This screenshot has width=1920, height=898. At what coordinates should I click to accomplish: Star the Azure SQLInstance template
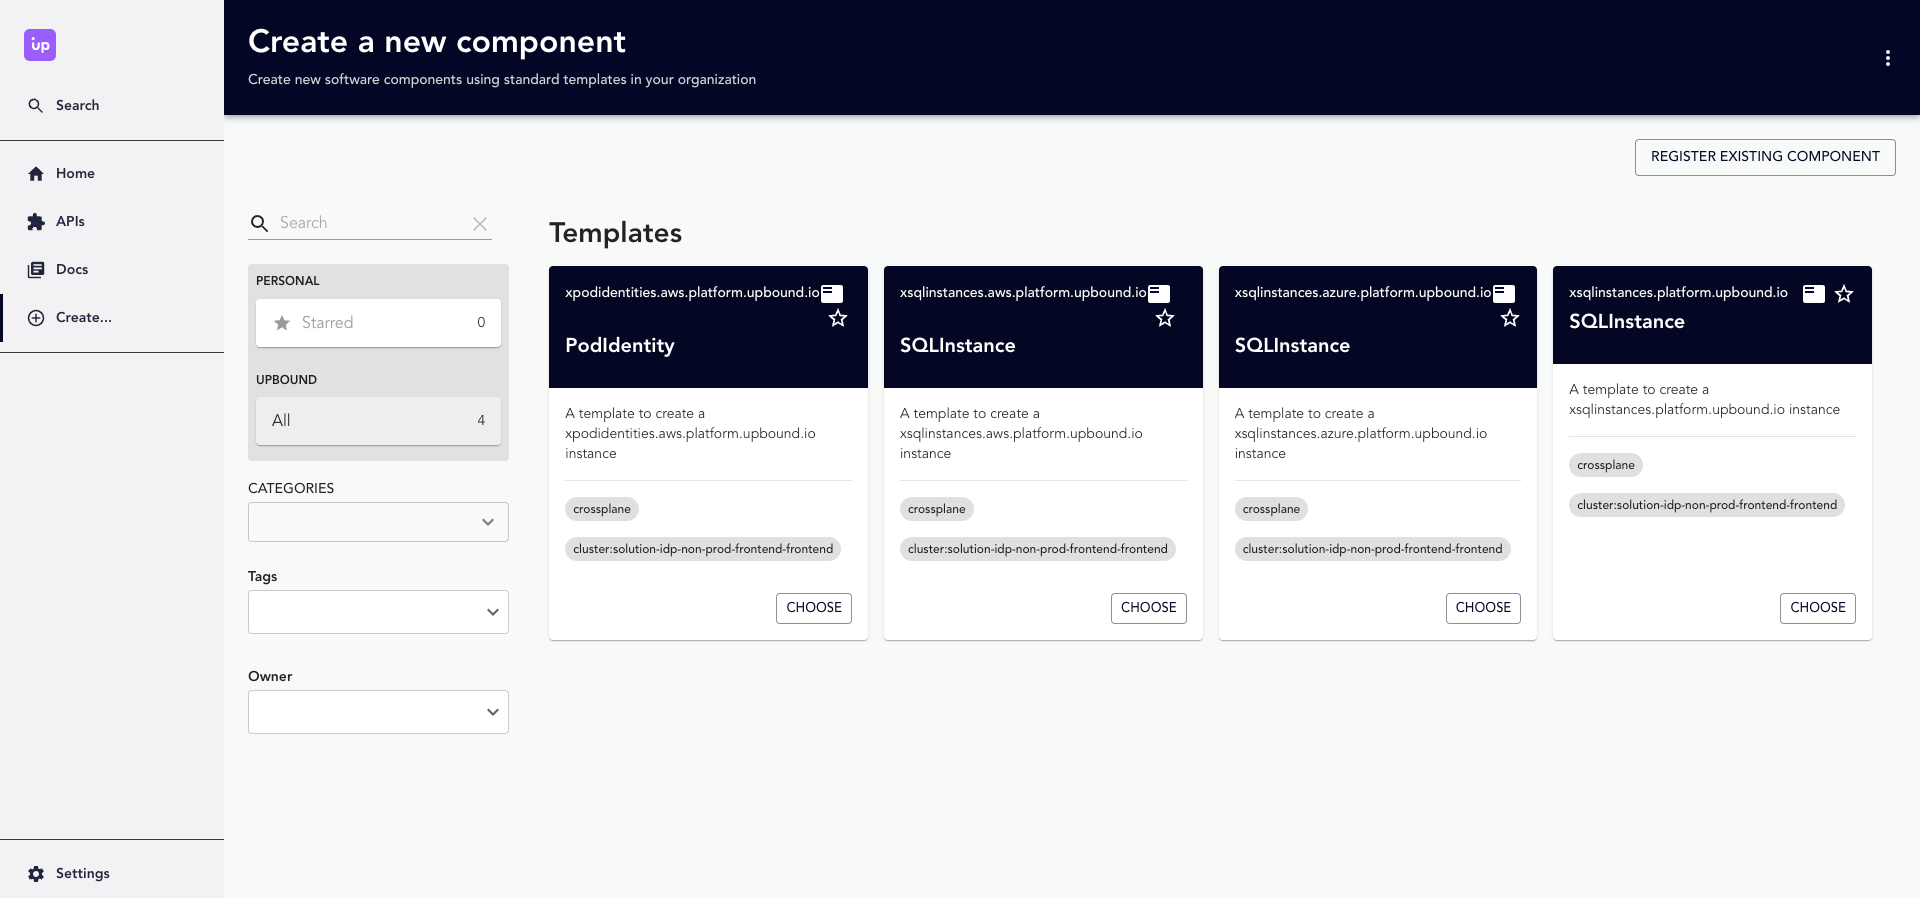click(x=1510, y=319)
